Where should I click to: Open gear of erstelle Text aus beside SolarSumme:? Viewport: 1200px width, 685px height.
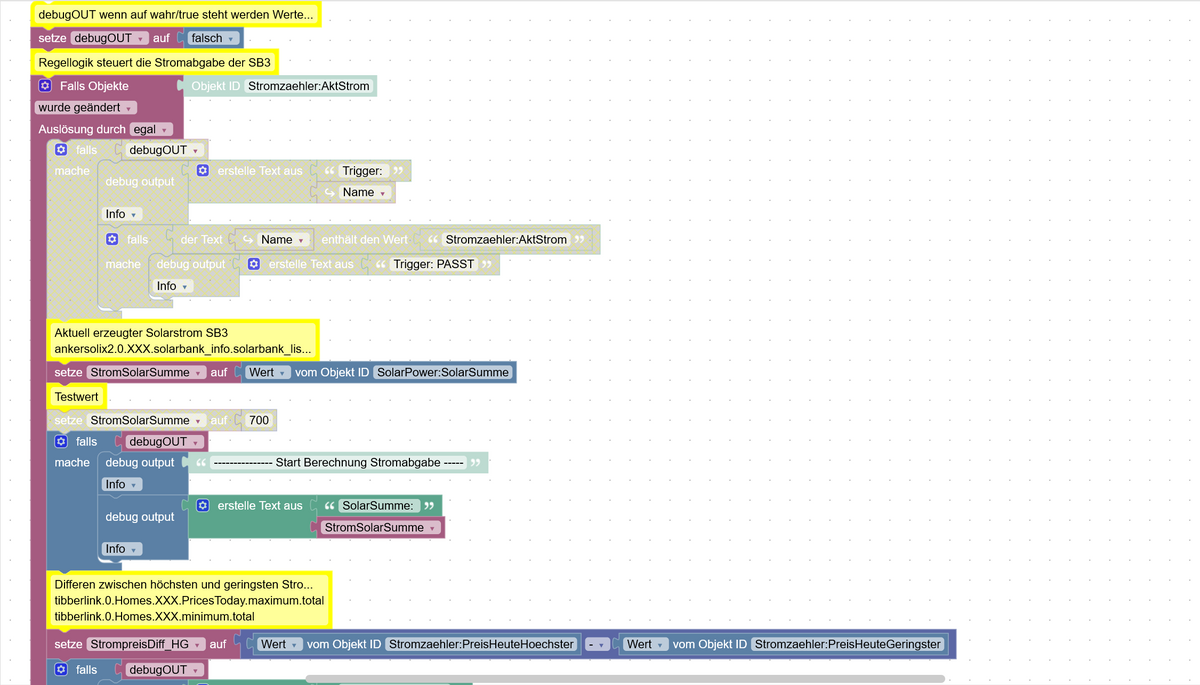(203, 506)
